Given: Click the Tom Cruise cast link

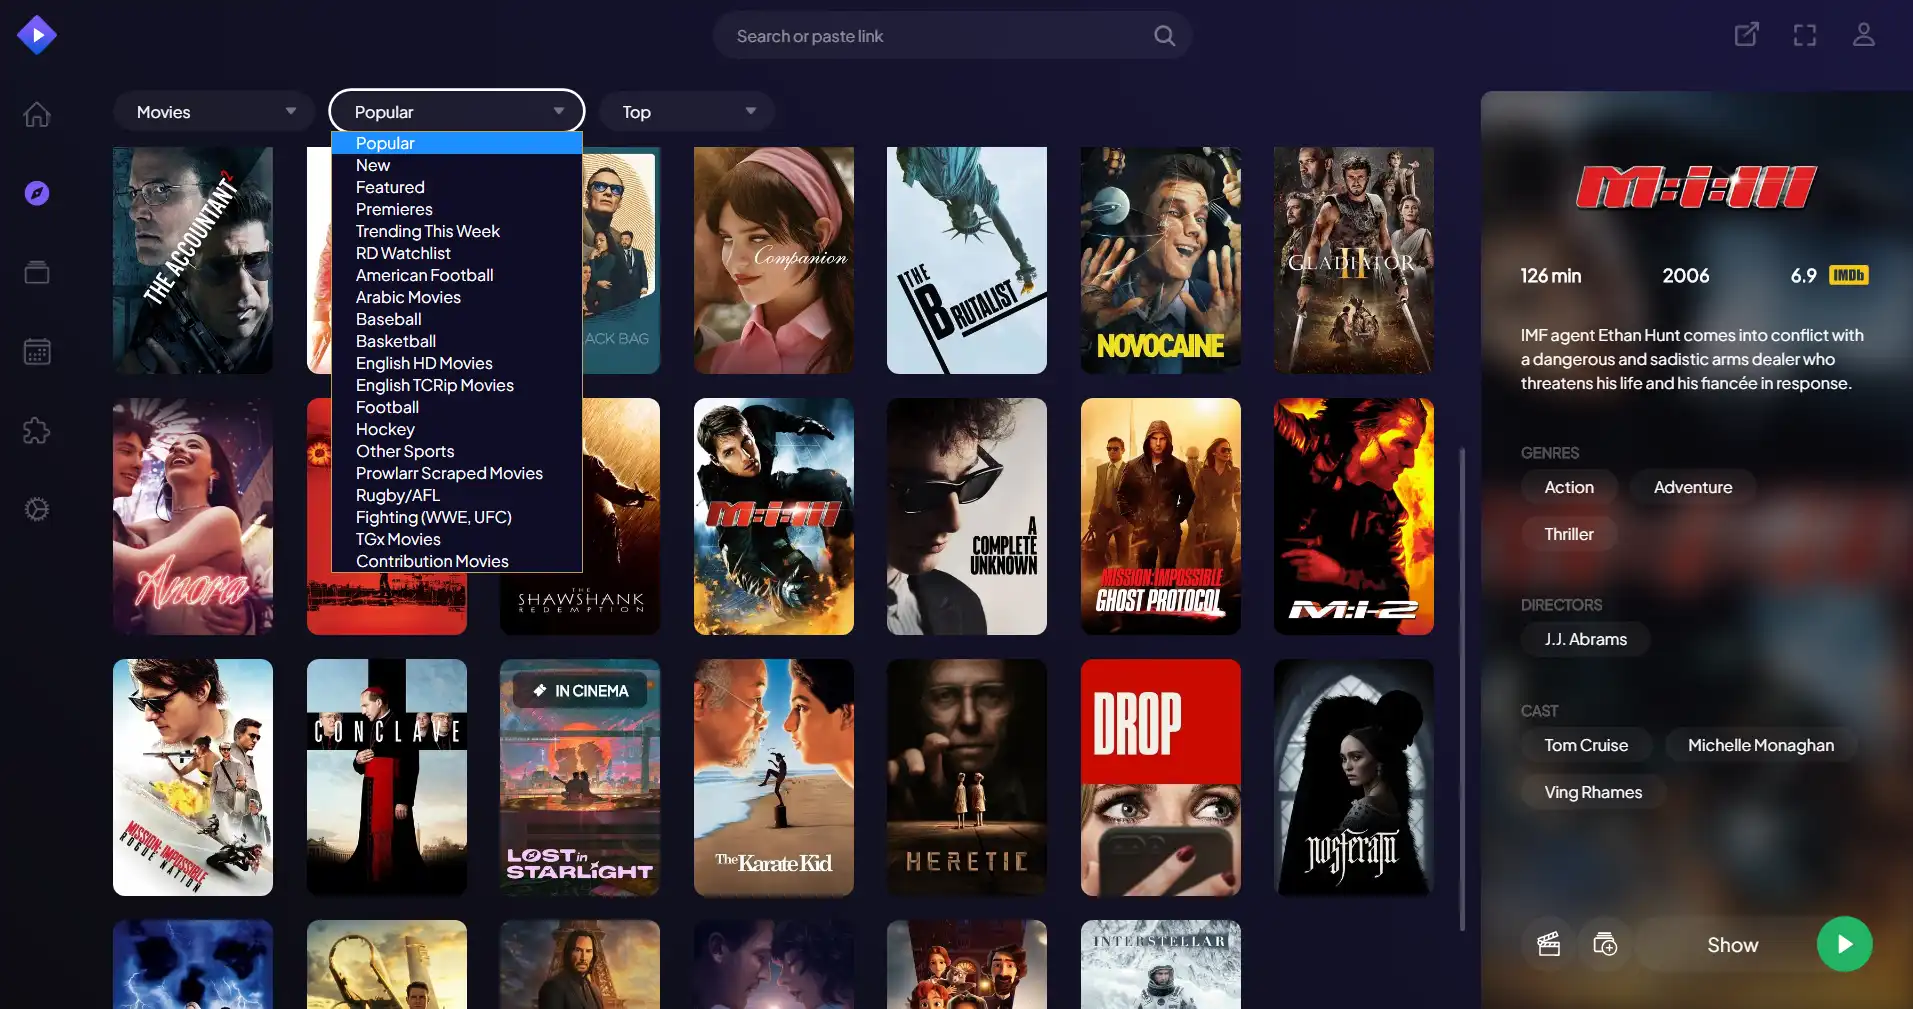Looking at the screenshot, I should pos(1585,745).
